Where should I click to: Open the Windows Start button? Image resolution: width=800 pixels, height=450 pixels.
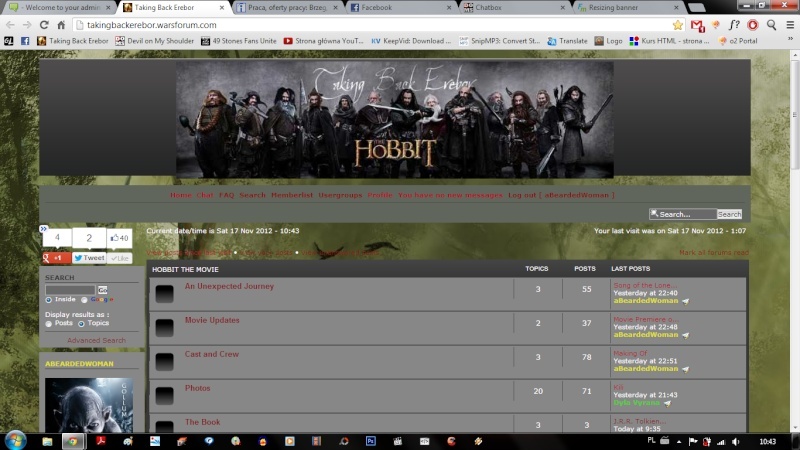(15, 441)
